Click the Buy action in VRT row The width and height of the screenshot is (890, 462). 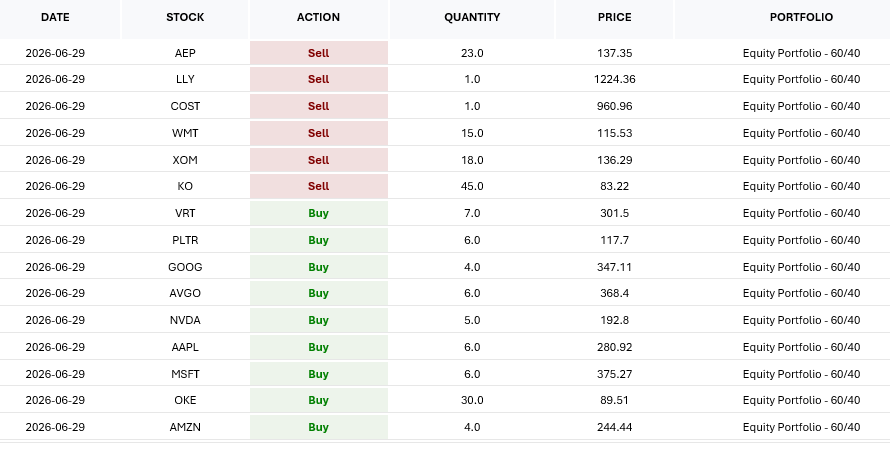[x=318, y=213]
